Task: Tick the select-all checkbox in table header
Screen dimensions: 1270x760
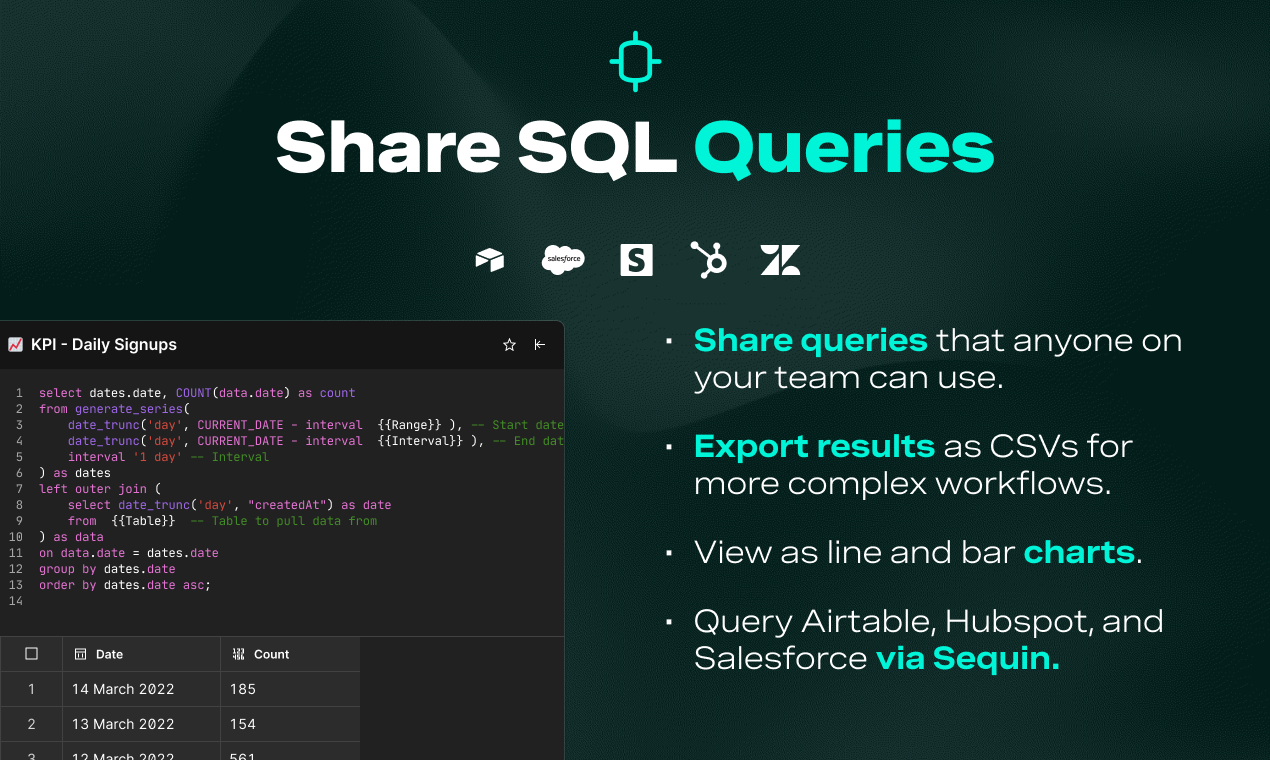Action: [x=31, y=654]
